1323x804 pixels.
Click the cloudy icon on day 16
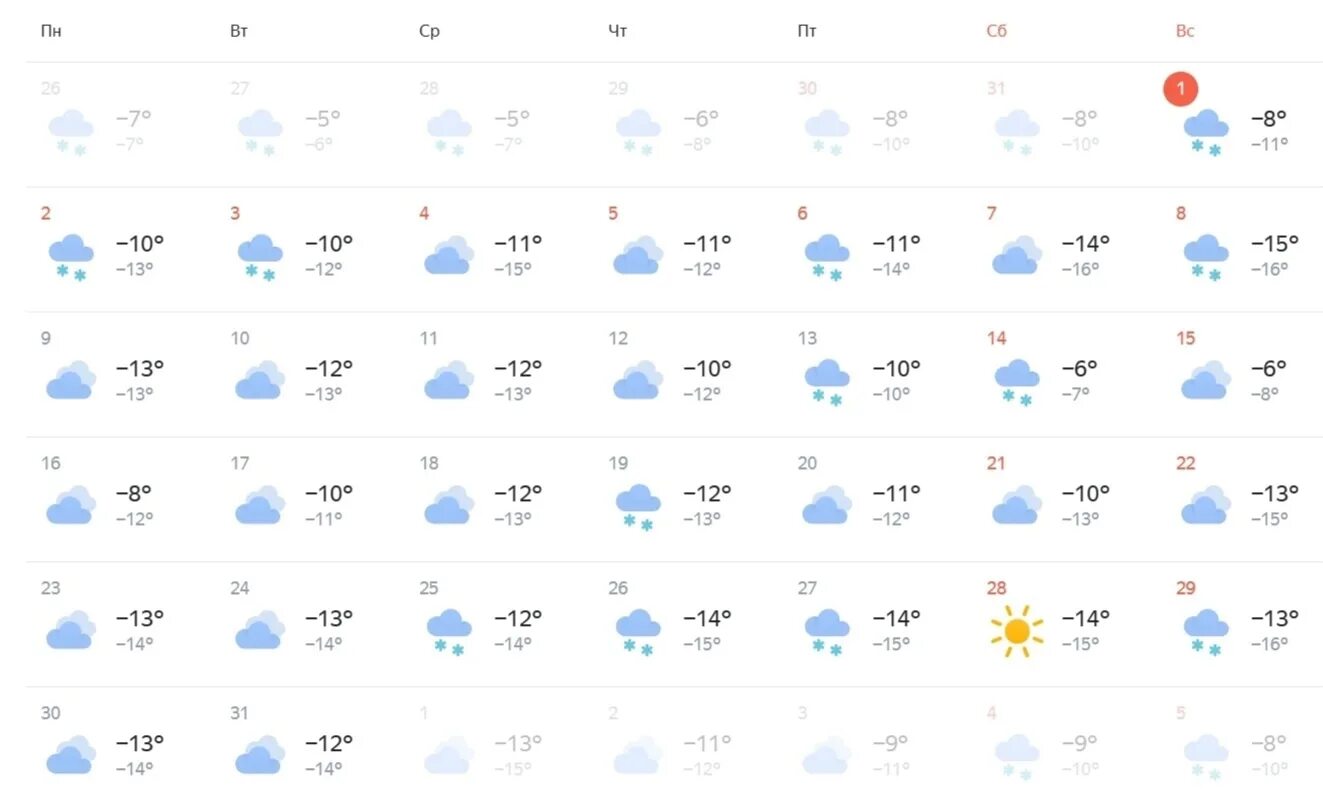coord(71,505)
